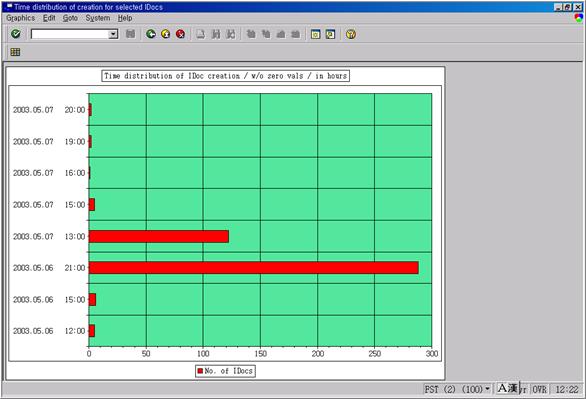Click the OVR insert mode indicator

click(539, 389)
